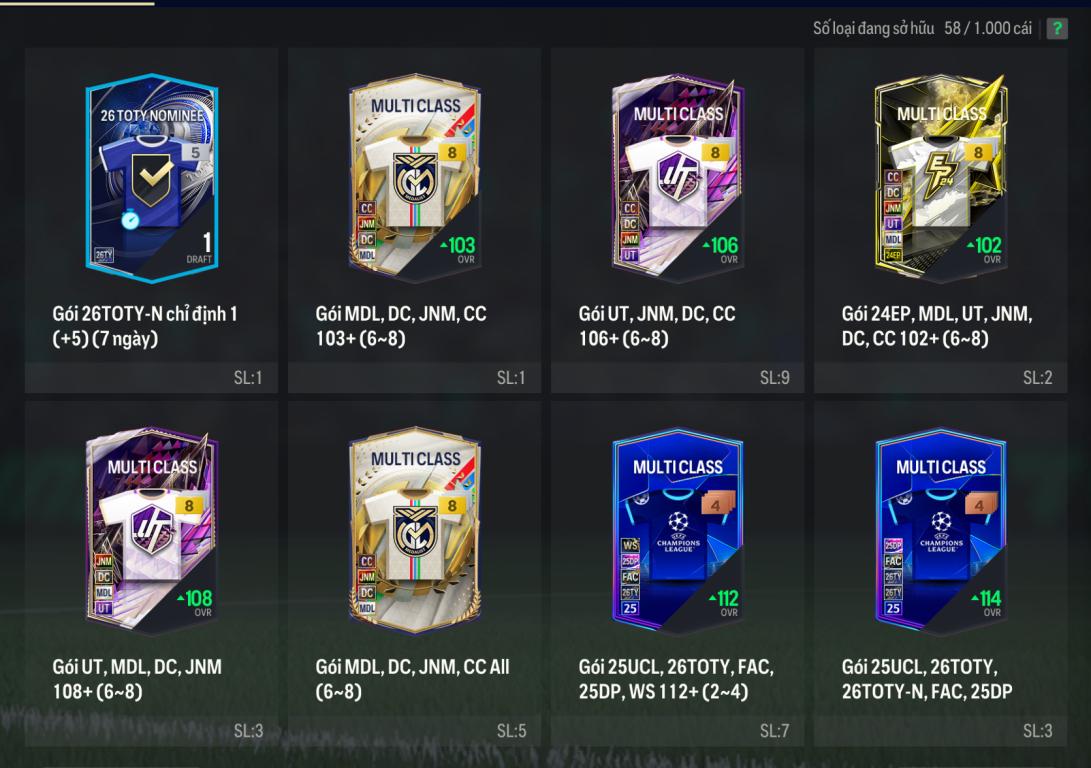Click "Gói 24EP, MDL, UT, JNM" pack title
This screenshot has height=768, width=1091.
point(937,314)
